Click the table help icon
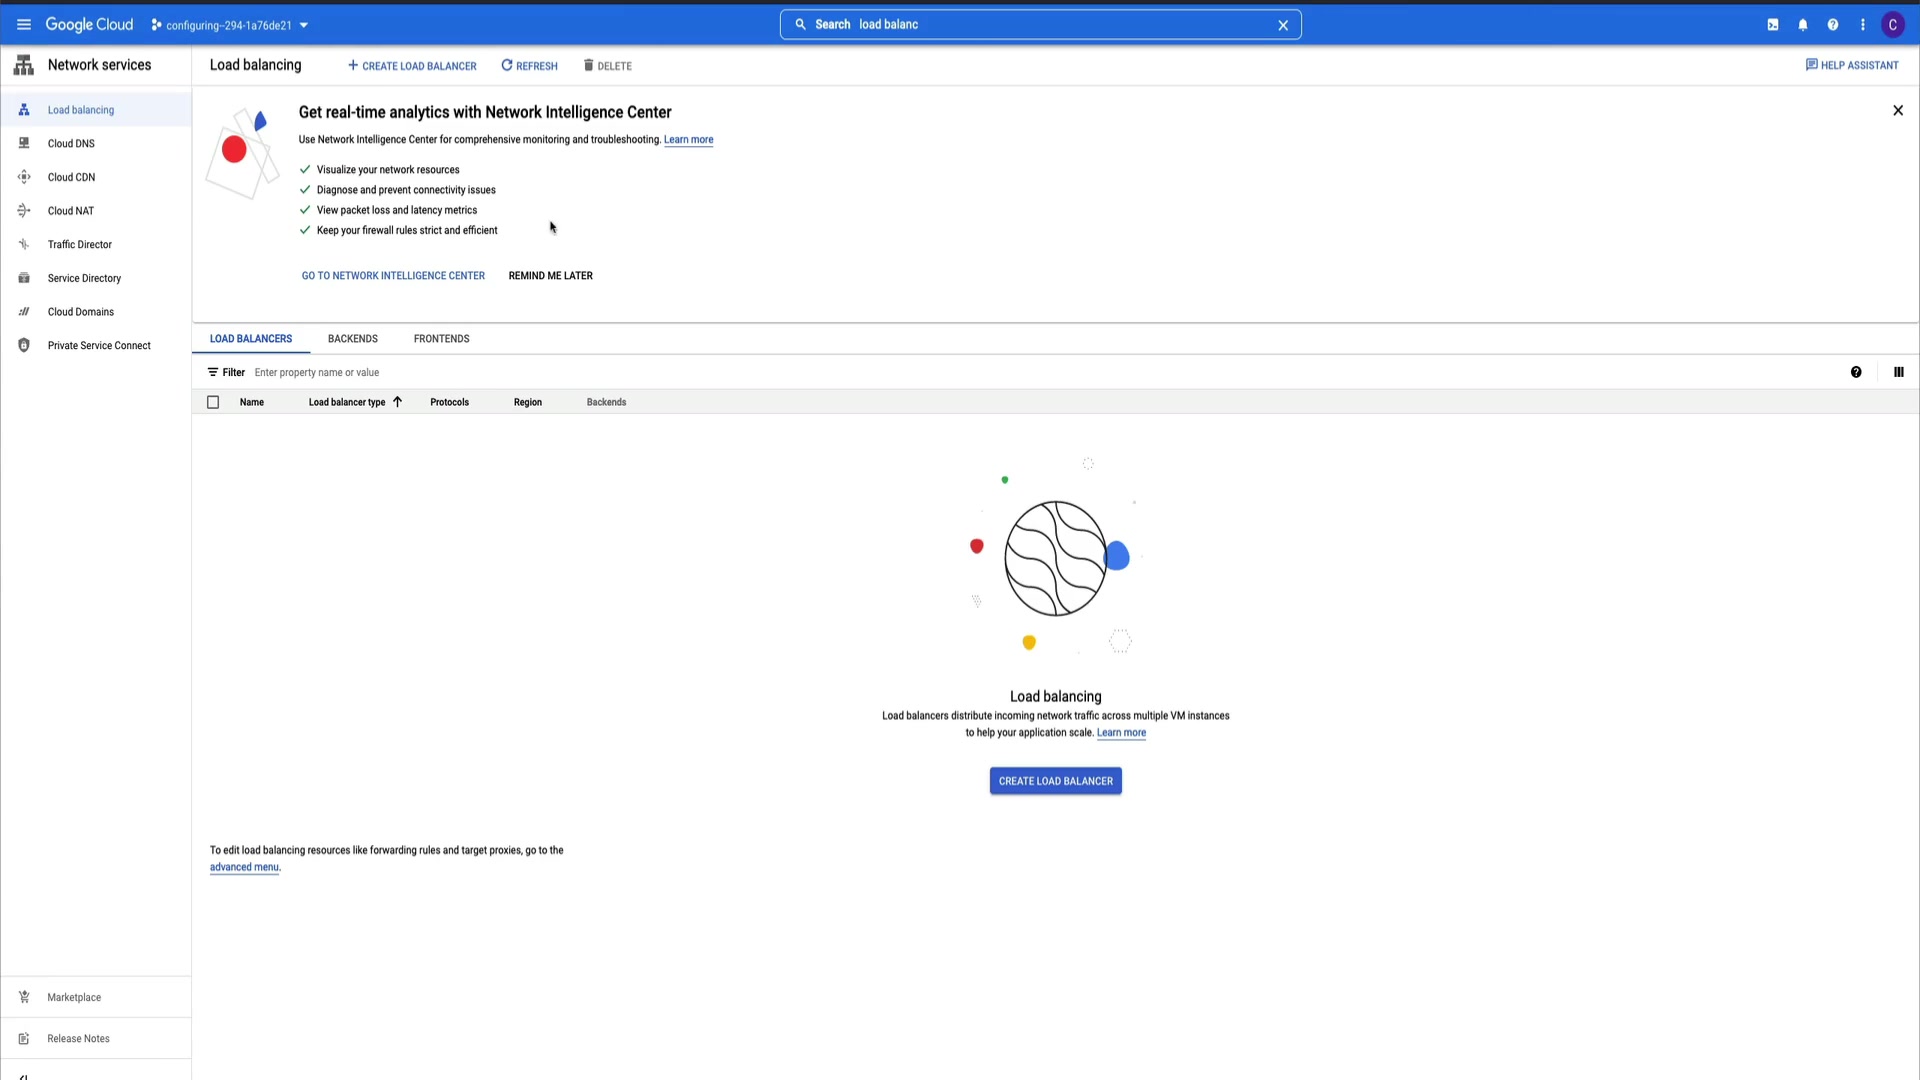Screen dimensions: 1920x1080 pos(1856,372)
